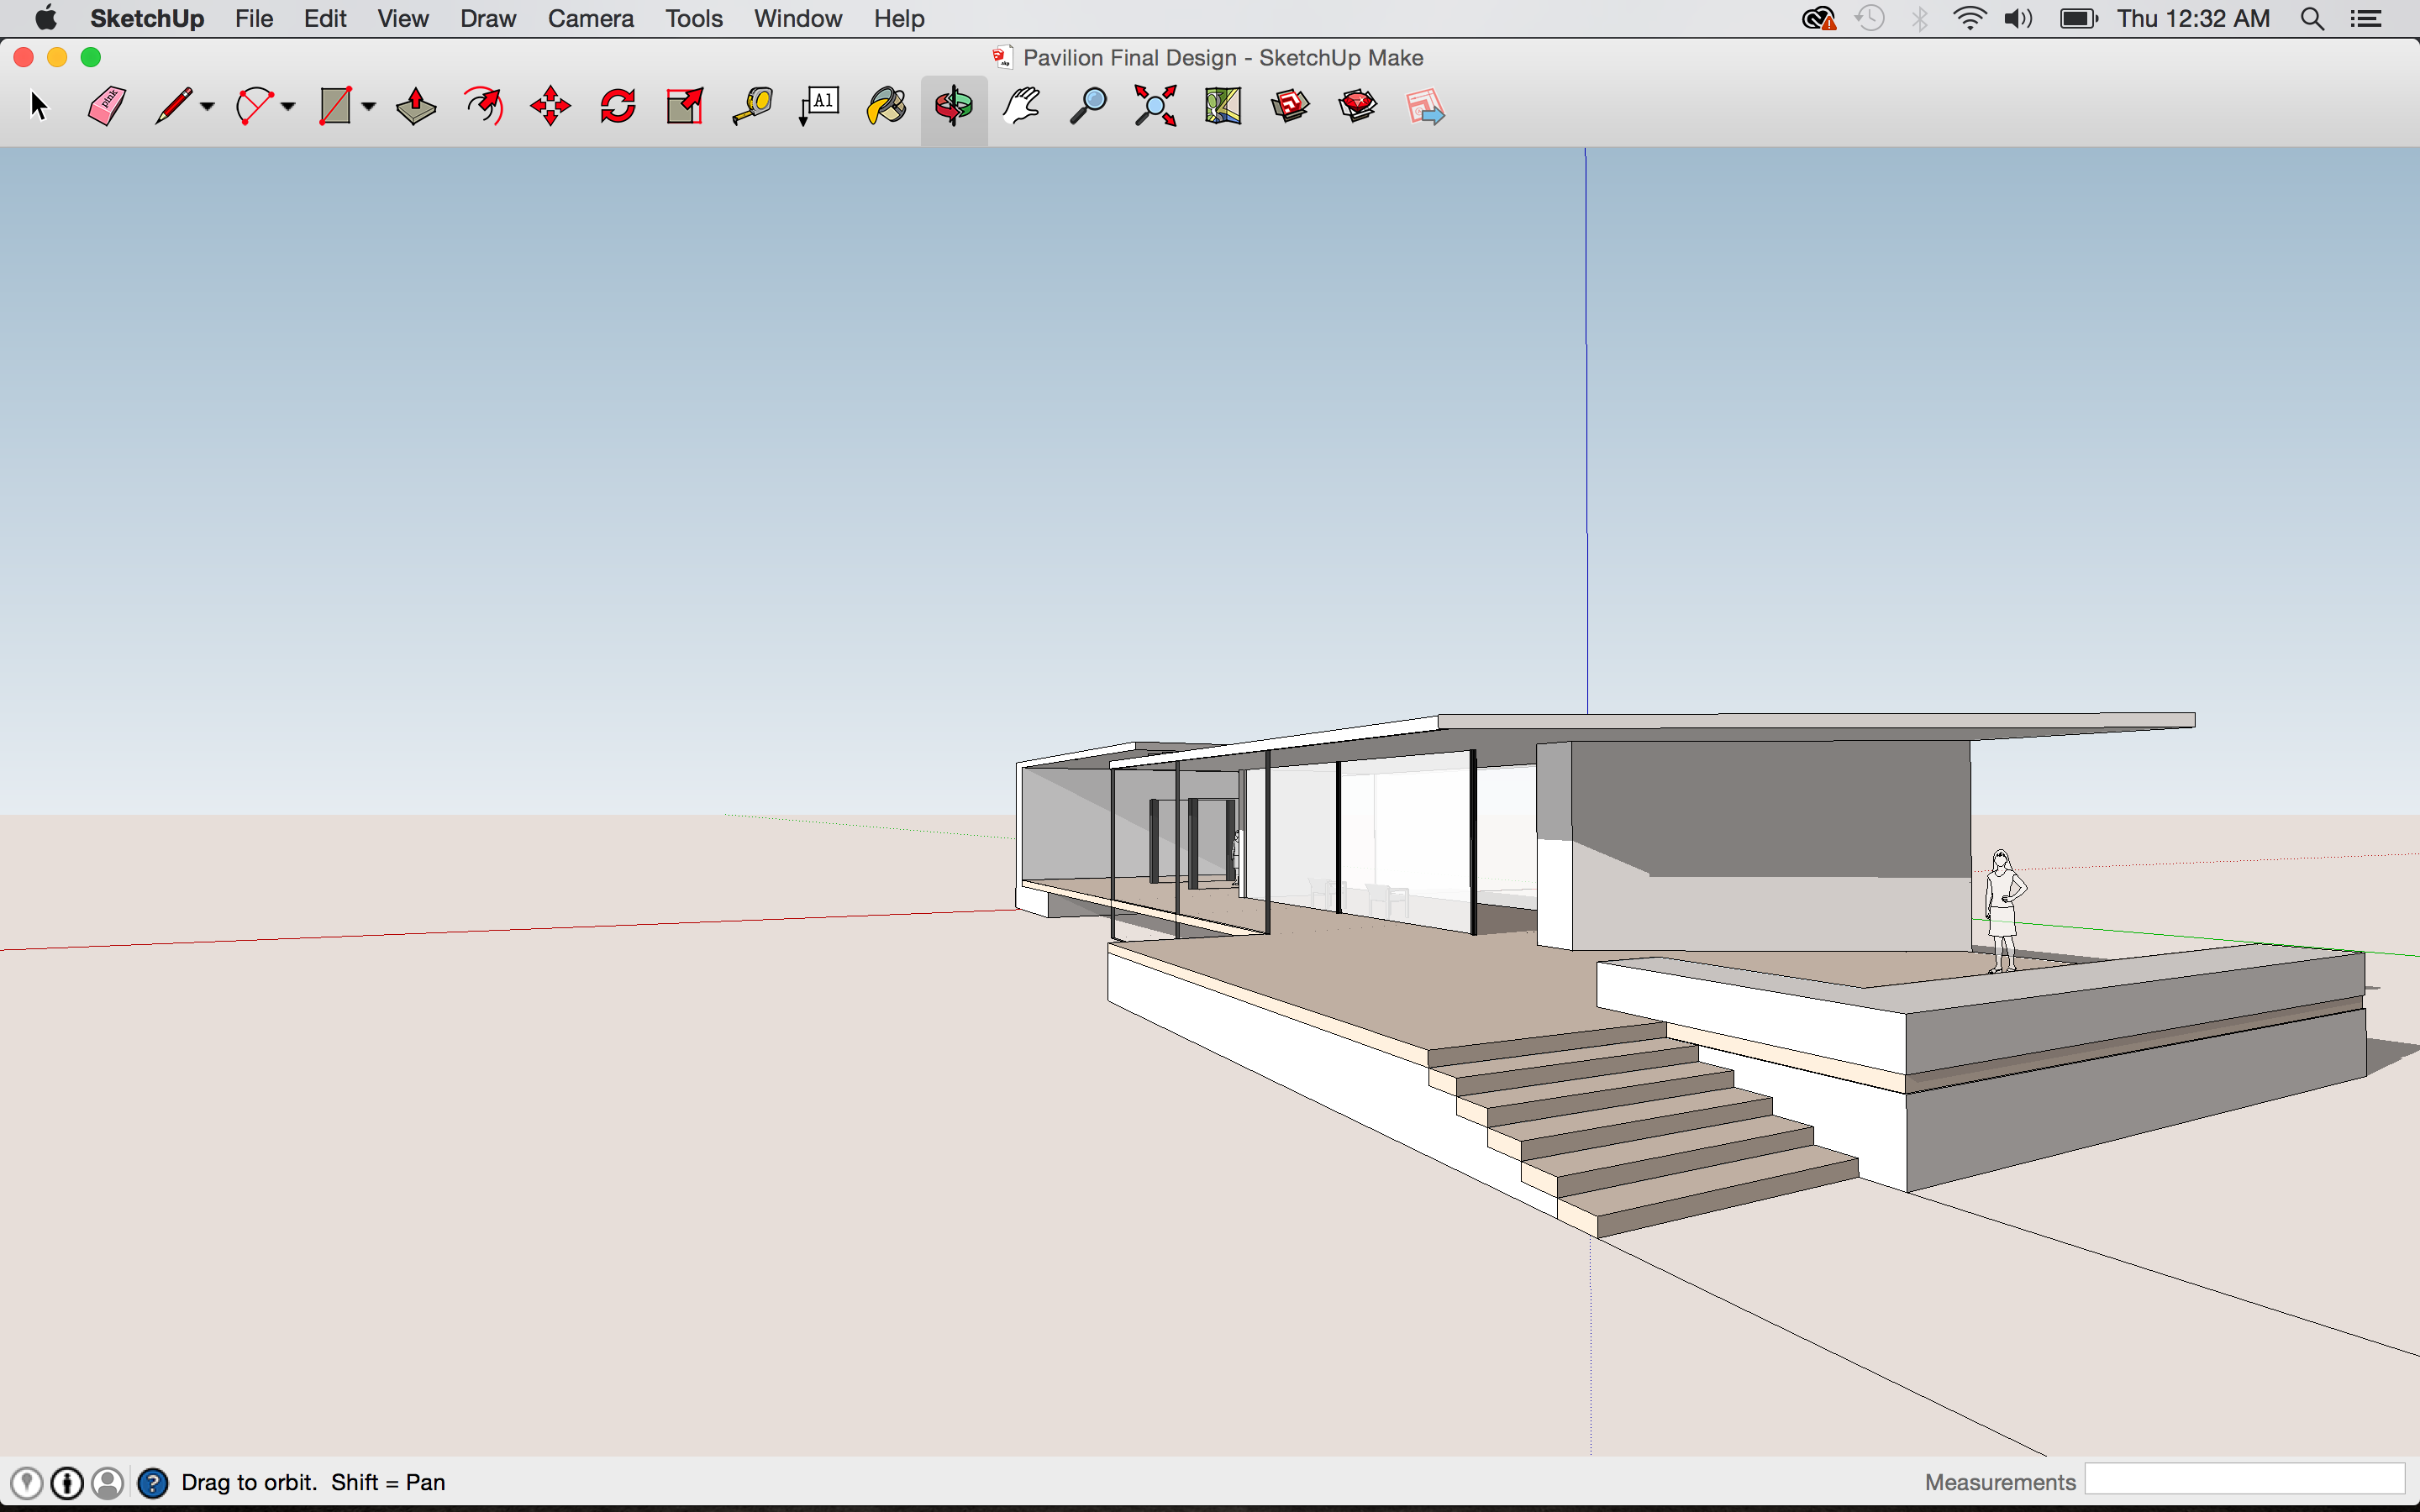Image resolution: width=2420 pixels, height=1512 pixels.
Task: Click the clock showing Thu 12:32 AM
Action: pos(2193,18)
